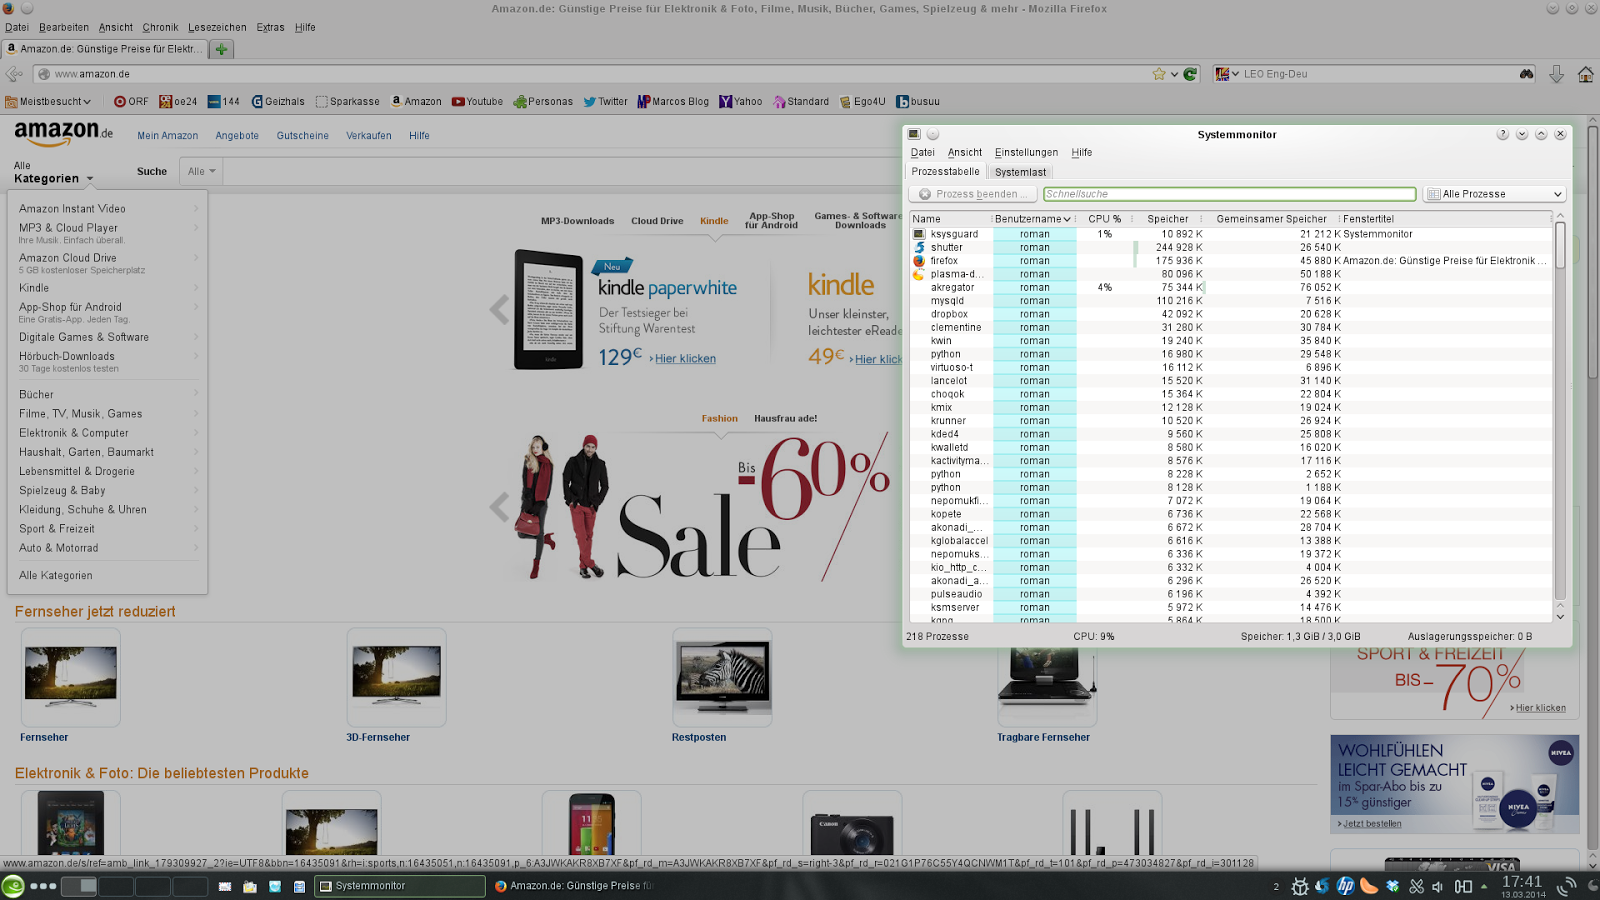
Task: Sort processes by Speicher column header
Action: point(1168,219)
